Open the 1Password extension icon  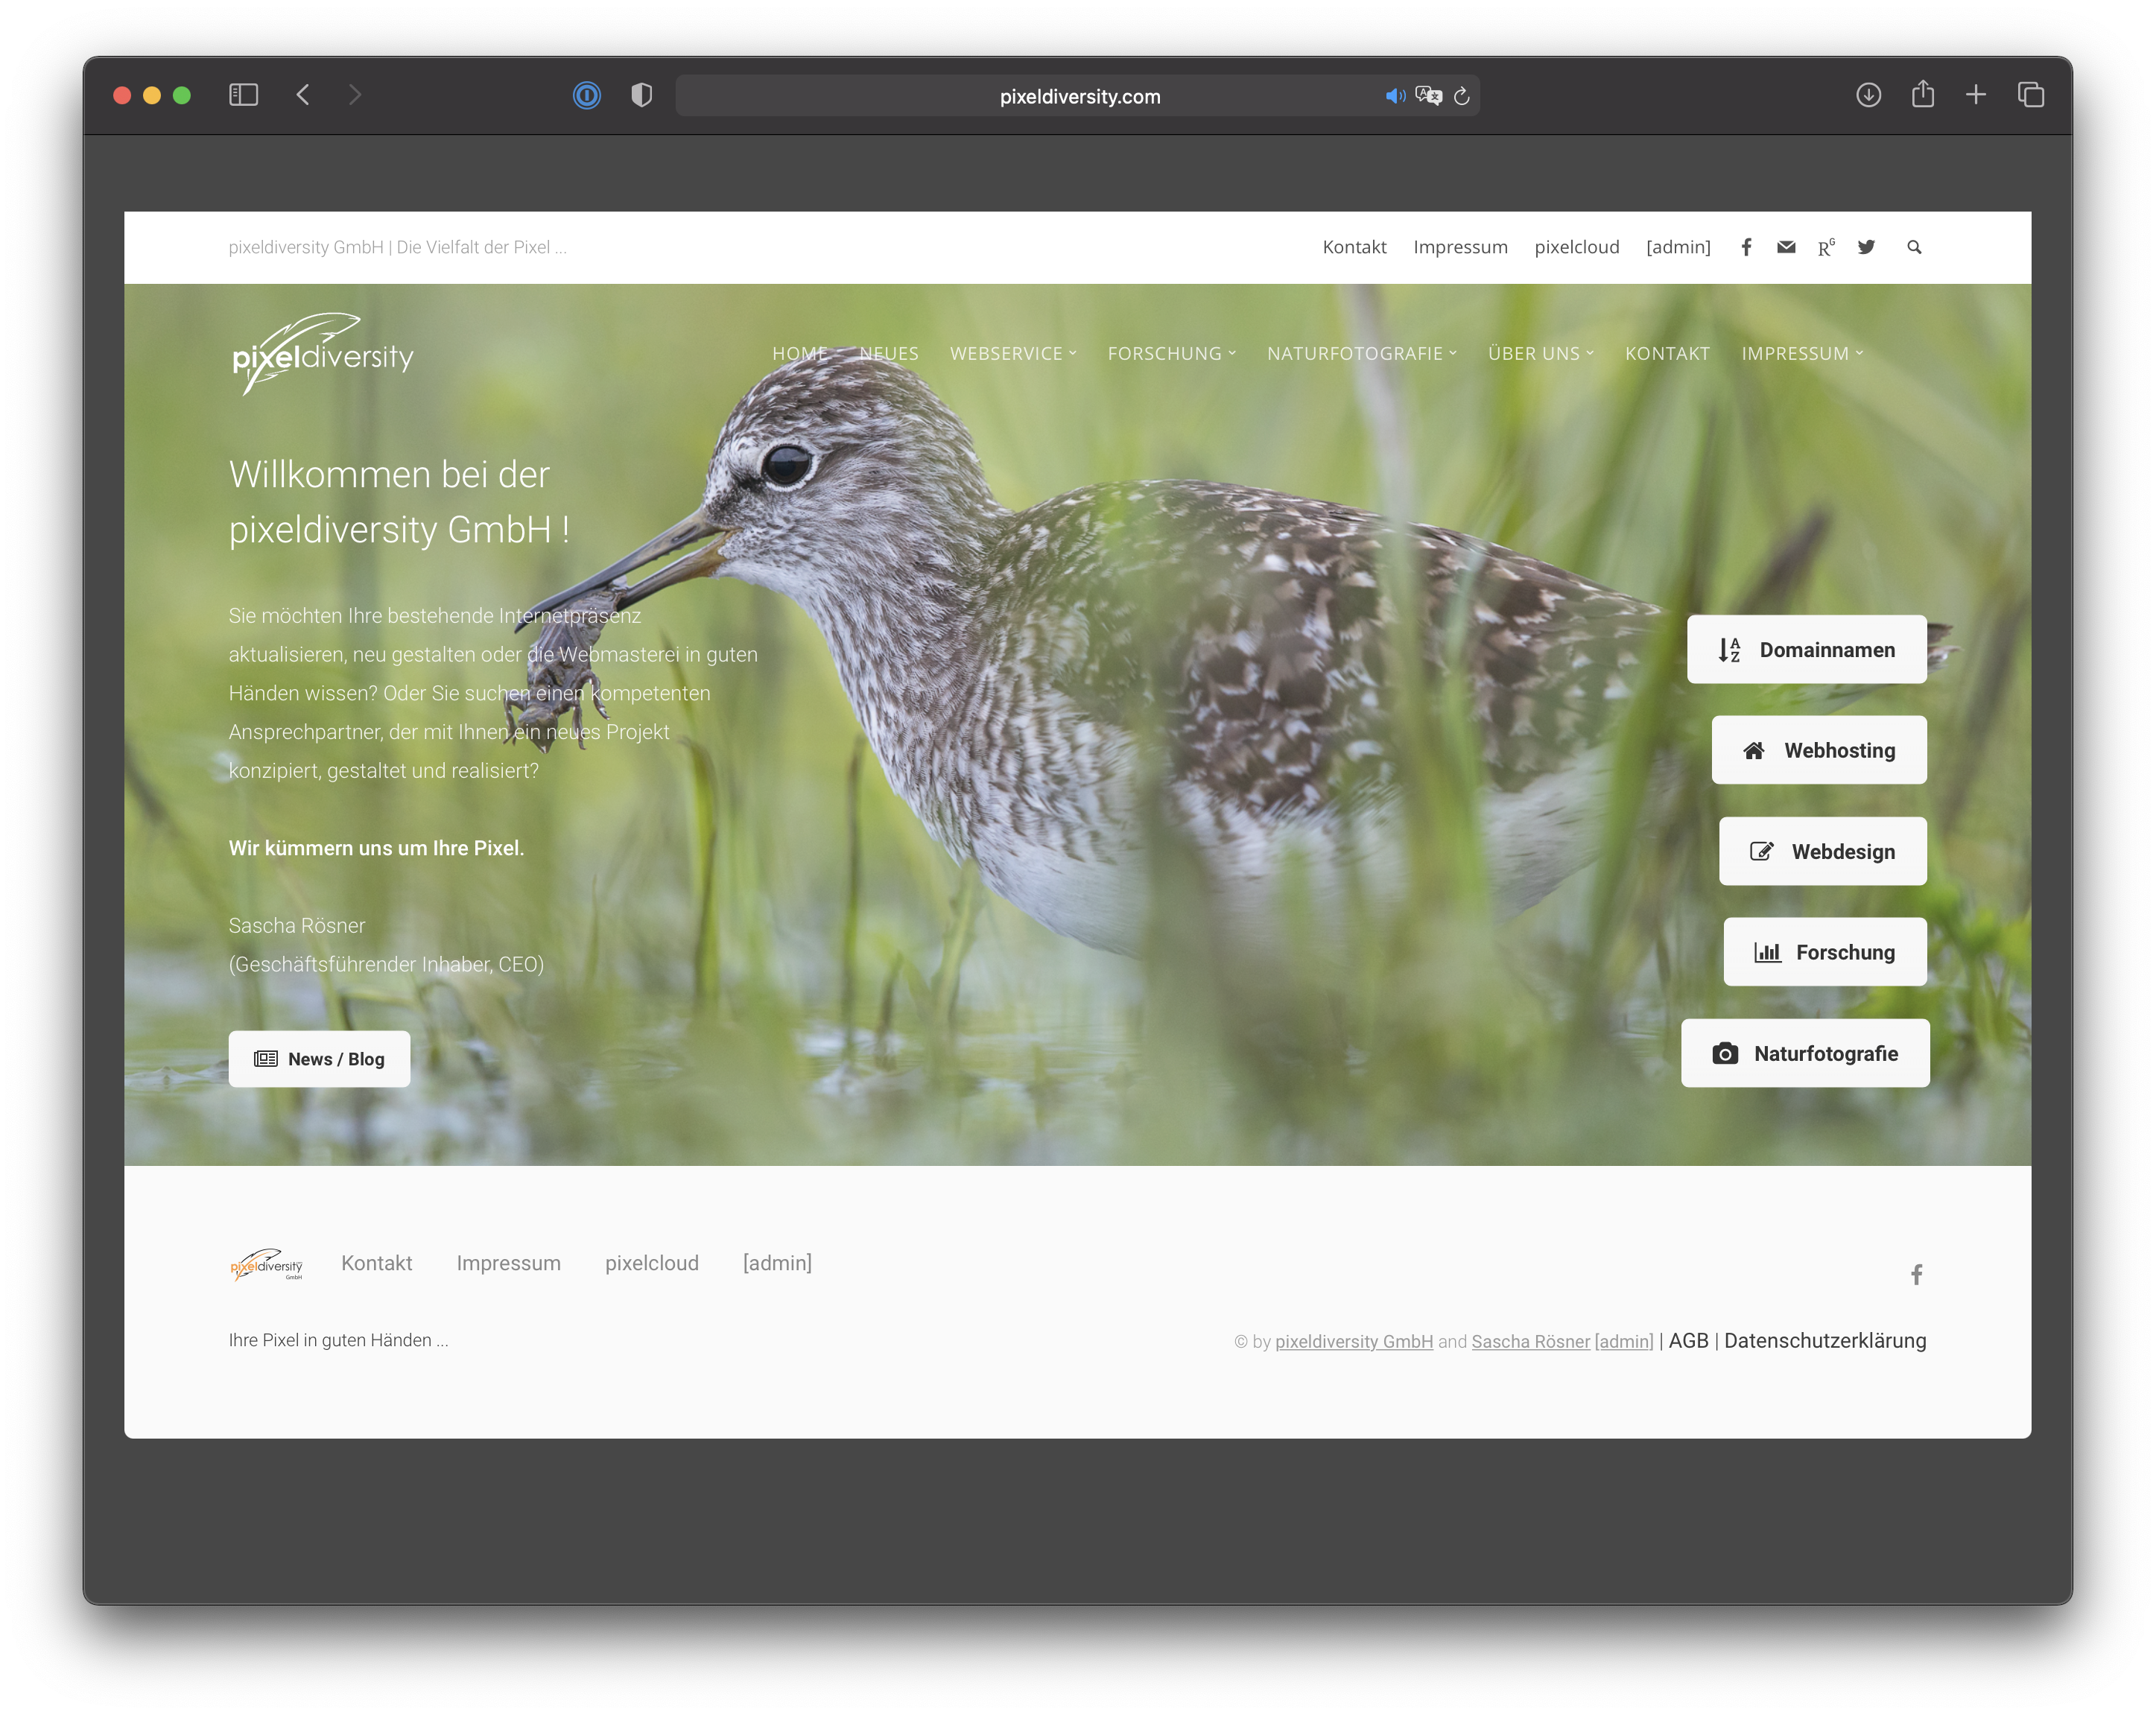(x=587, y=95)
